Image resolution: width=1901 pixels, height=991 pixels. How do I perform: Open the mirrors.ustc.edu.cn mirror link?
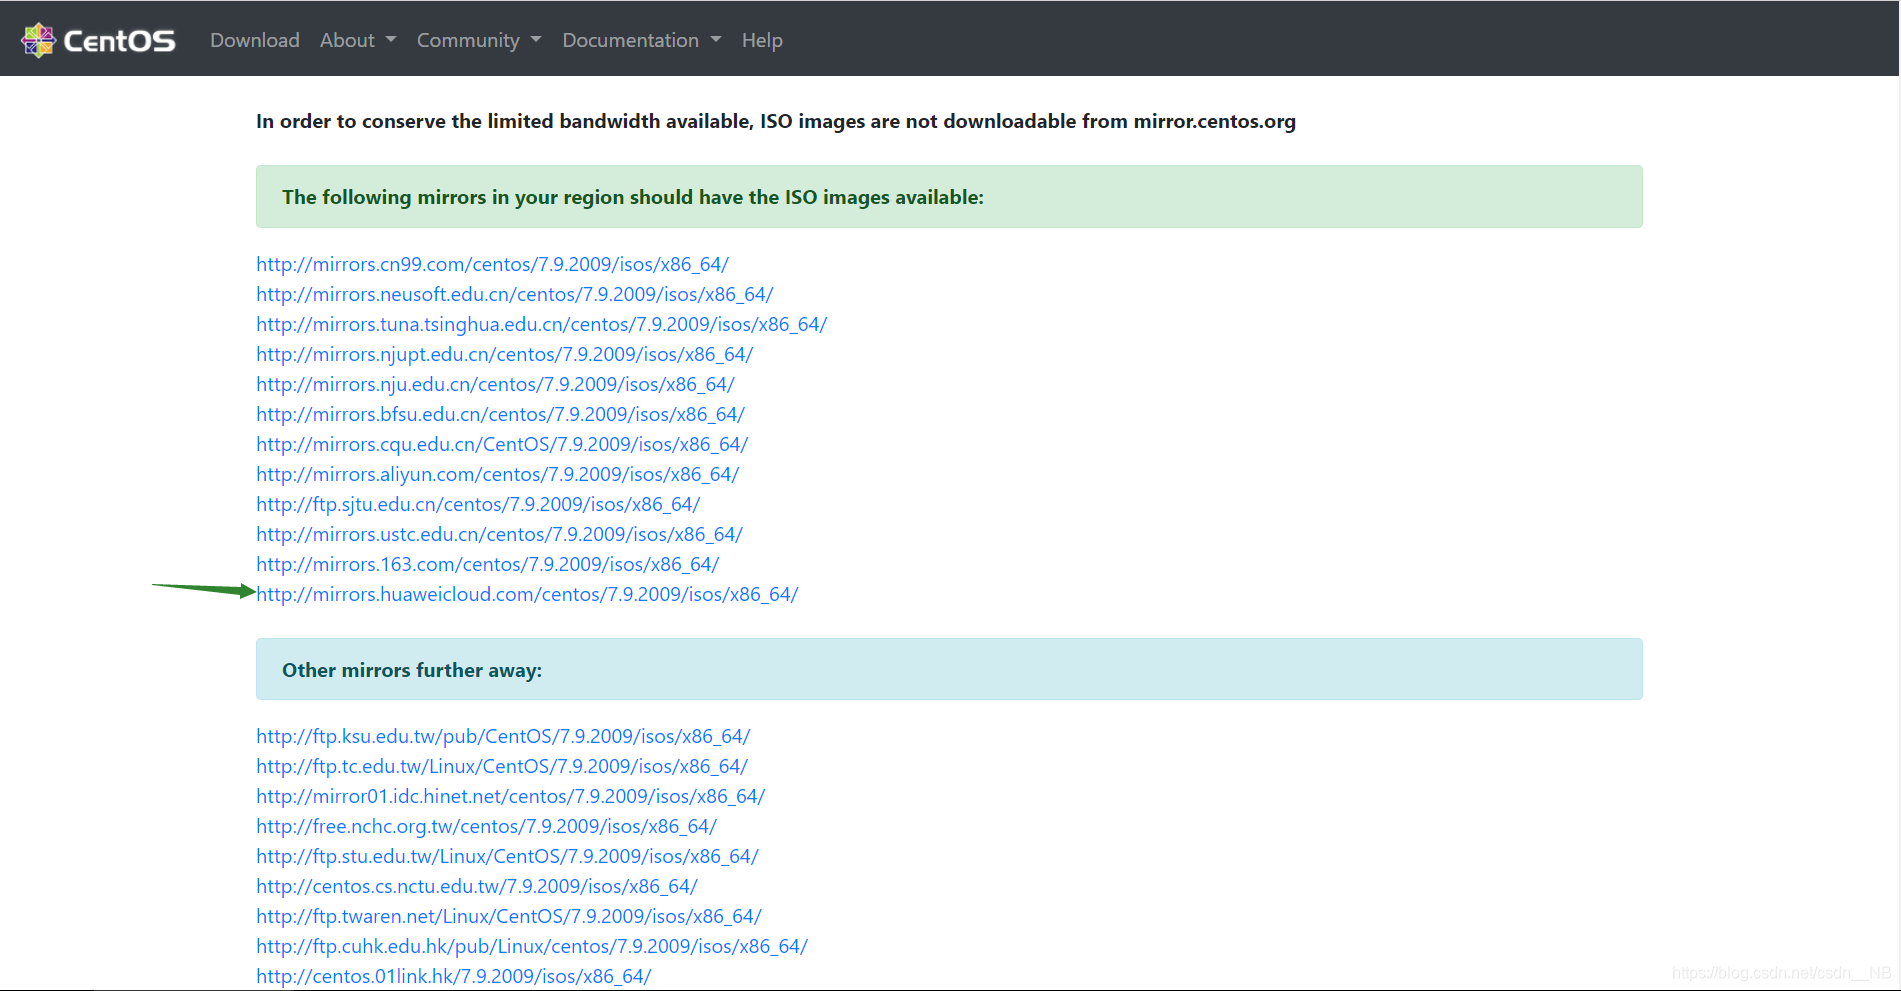499,534
